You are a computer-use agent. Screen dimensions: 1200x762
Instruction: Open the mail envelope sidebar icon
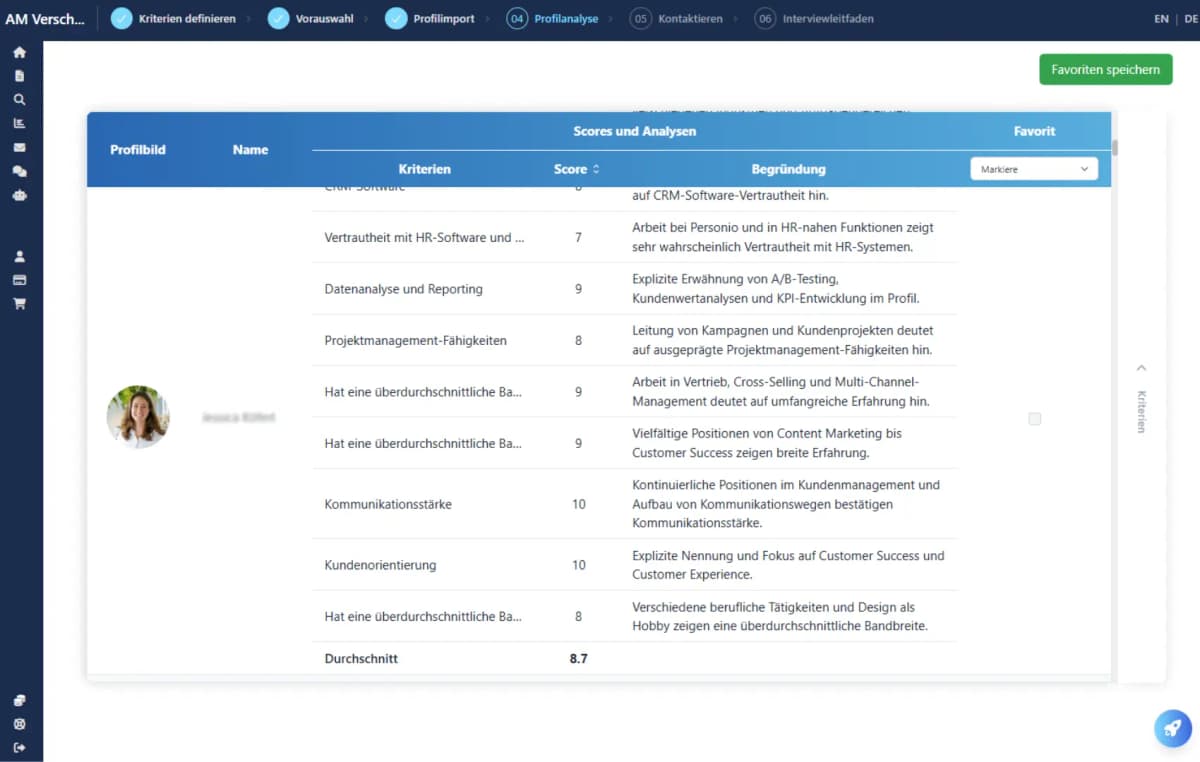[x=19, y=147]
